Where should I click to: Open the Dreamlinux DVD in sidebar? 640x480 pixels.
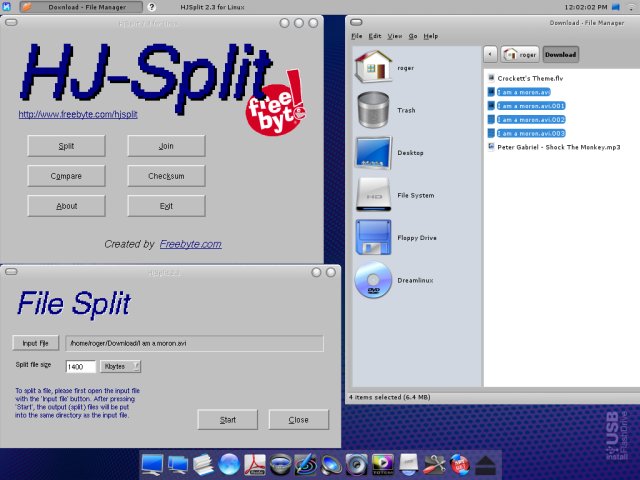coord(416,280)
